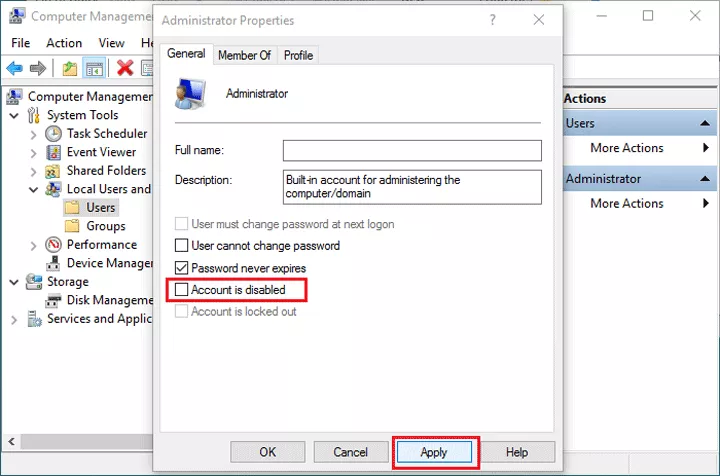Viewport: 720px width, 476px height.
Task: Close the Administrator Properties dialog
Action: click(x=539, y=20)
